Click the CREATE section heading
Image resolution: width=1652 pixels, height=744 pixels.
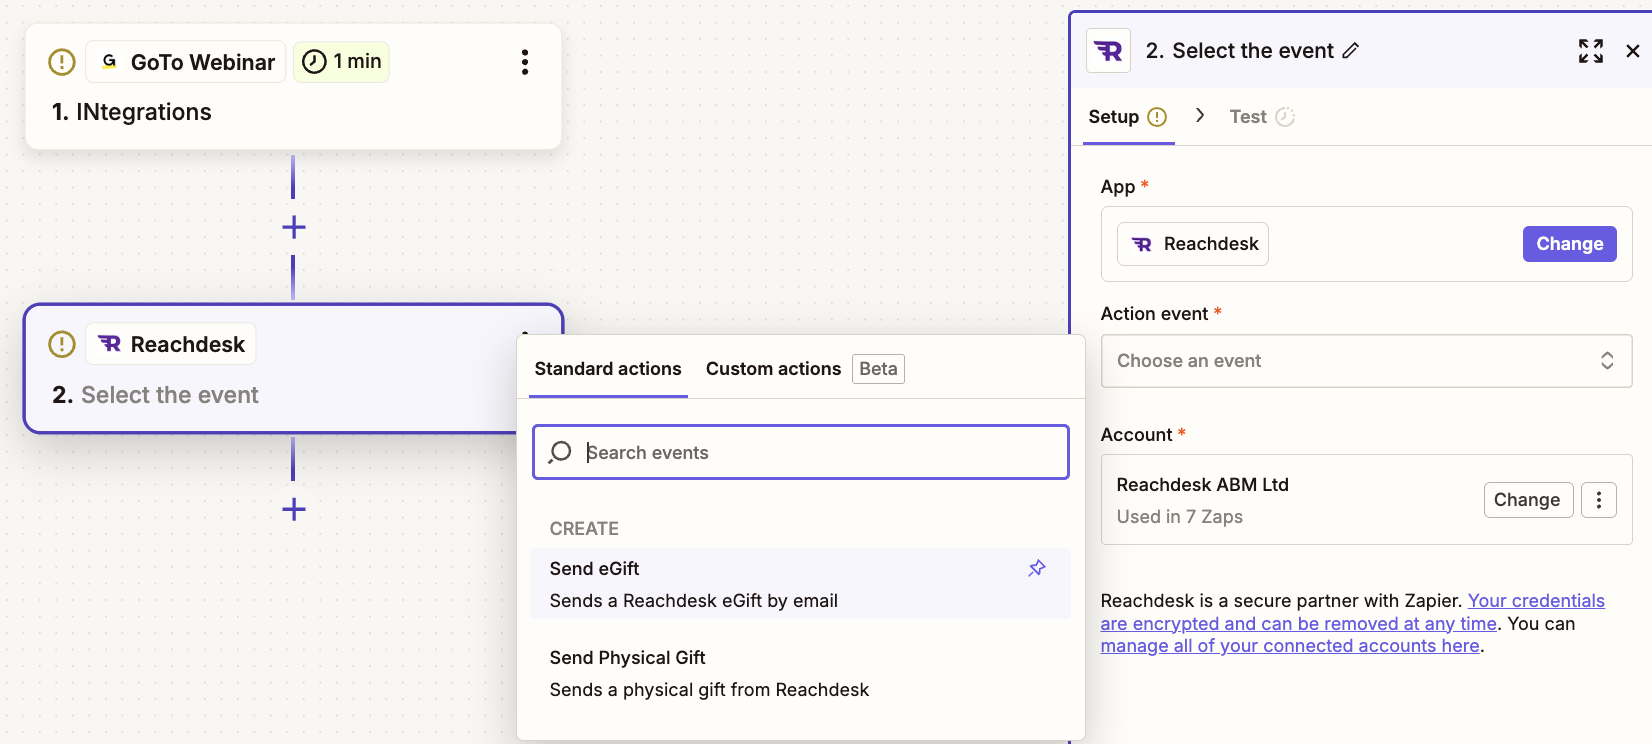point(584,529)
